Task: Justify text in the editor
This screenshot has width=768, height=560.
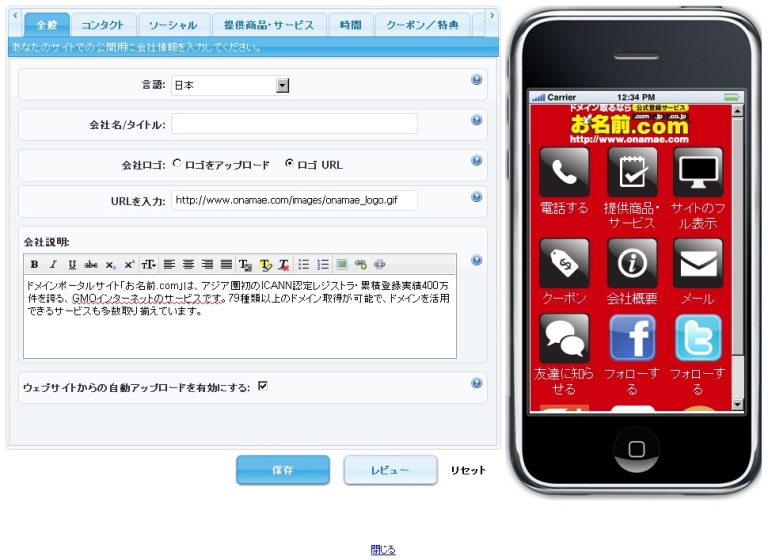Action: click(x=226, y=265)
